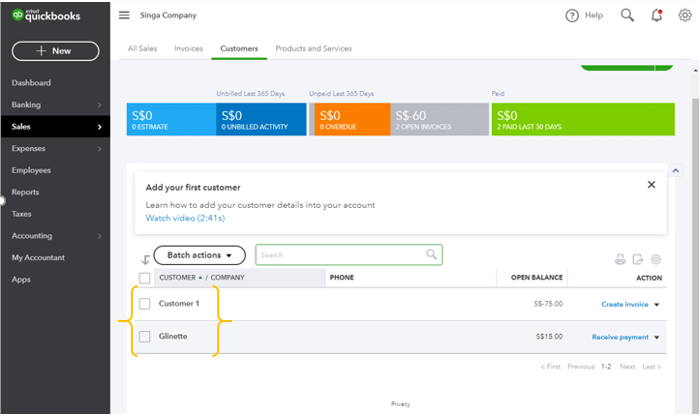Click the sort arrow beside Batch actions
The width and height of the screenshot is (700, 417).
(x=145, y=259)
